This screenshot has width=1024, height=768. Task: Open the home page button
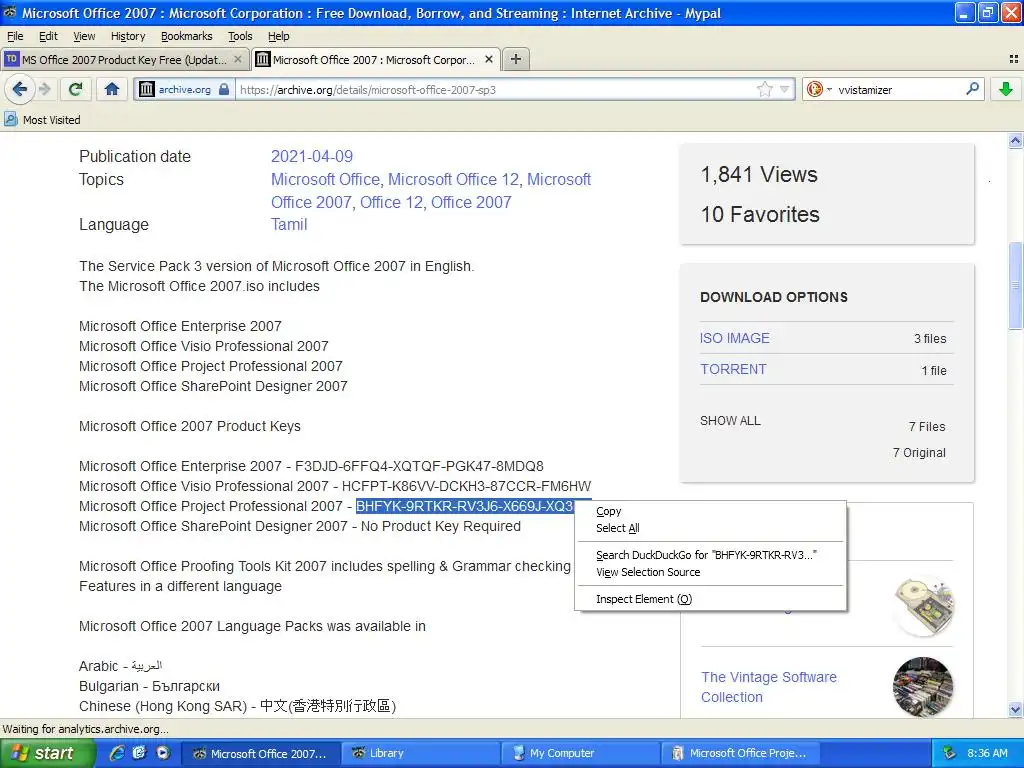click(x=112, y=89)
